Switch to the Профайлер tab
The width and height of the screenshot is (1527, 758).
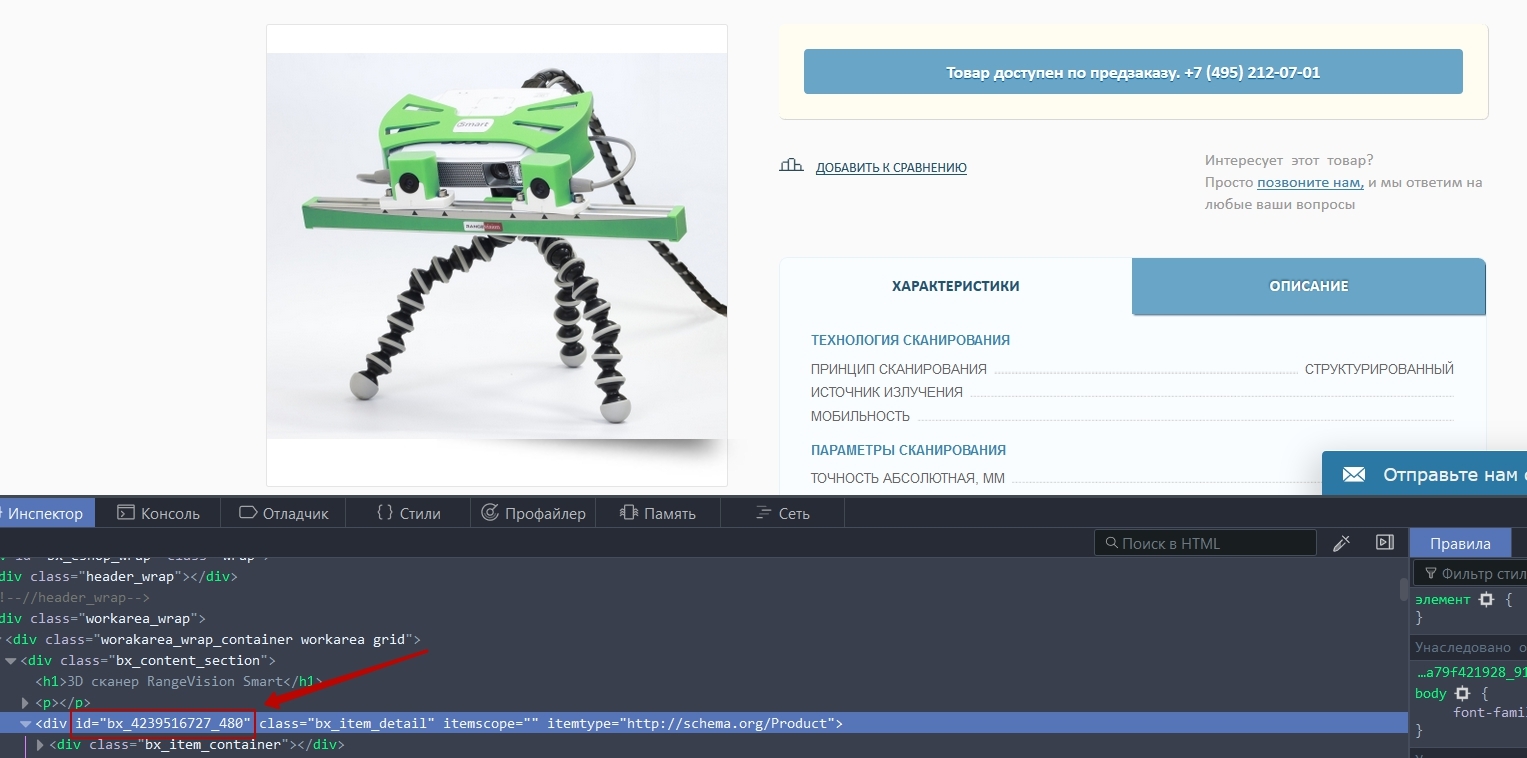point(533,513)
